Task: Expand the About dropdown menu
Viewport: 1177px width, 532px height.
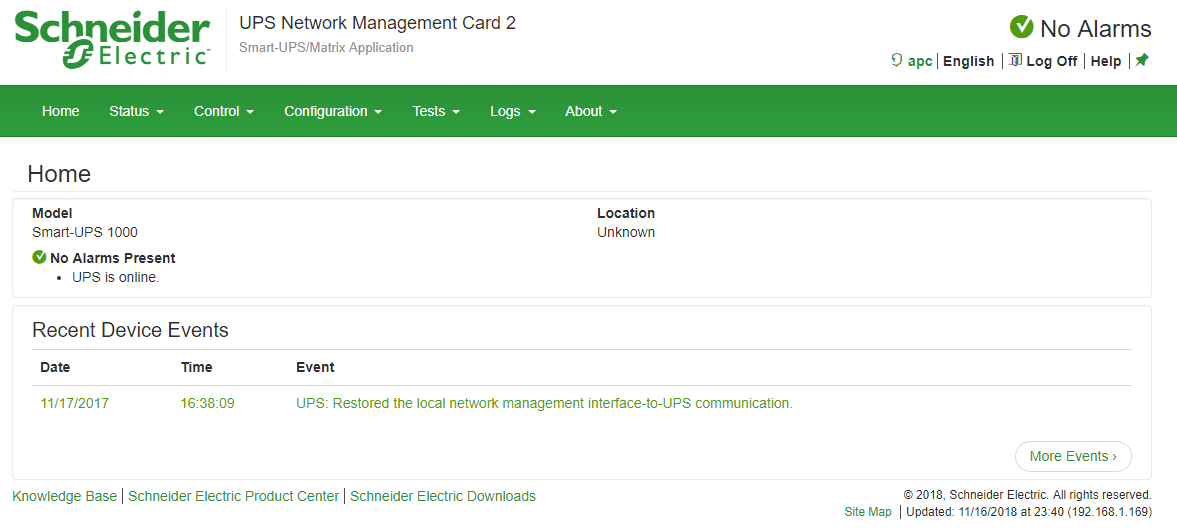Action: (x=591, y=111)
